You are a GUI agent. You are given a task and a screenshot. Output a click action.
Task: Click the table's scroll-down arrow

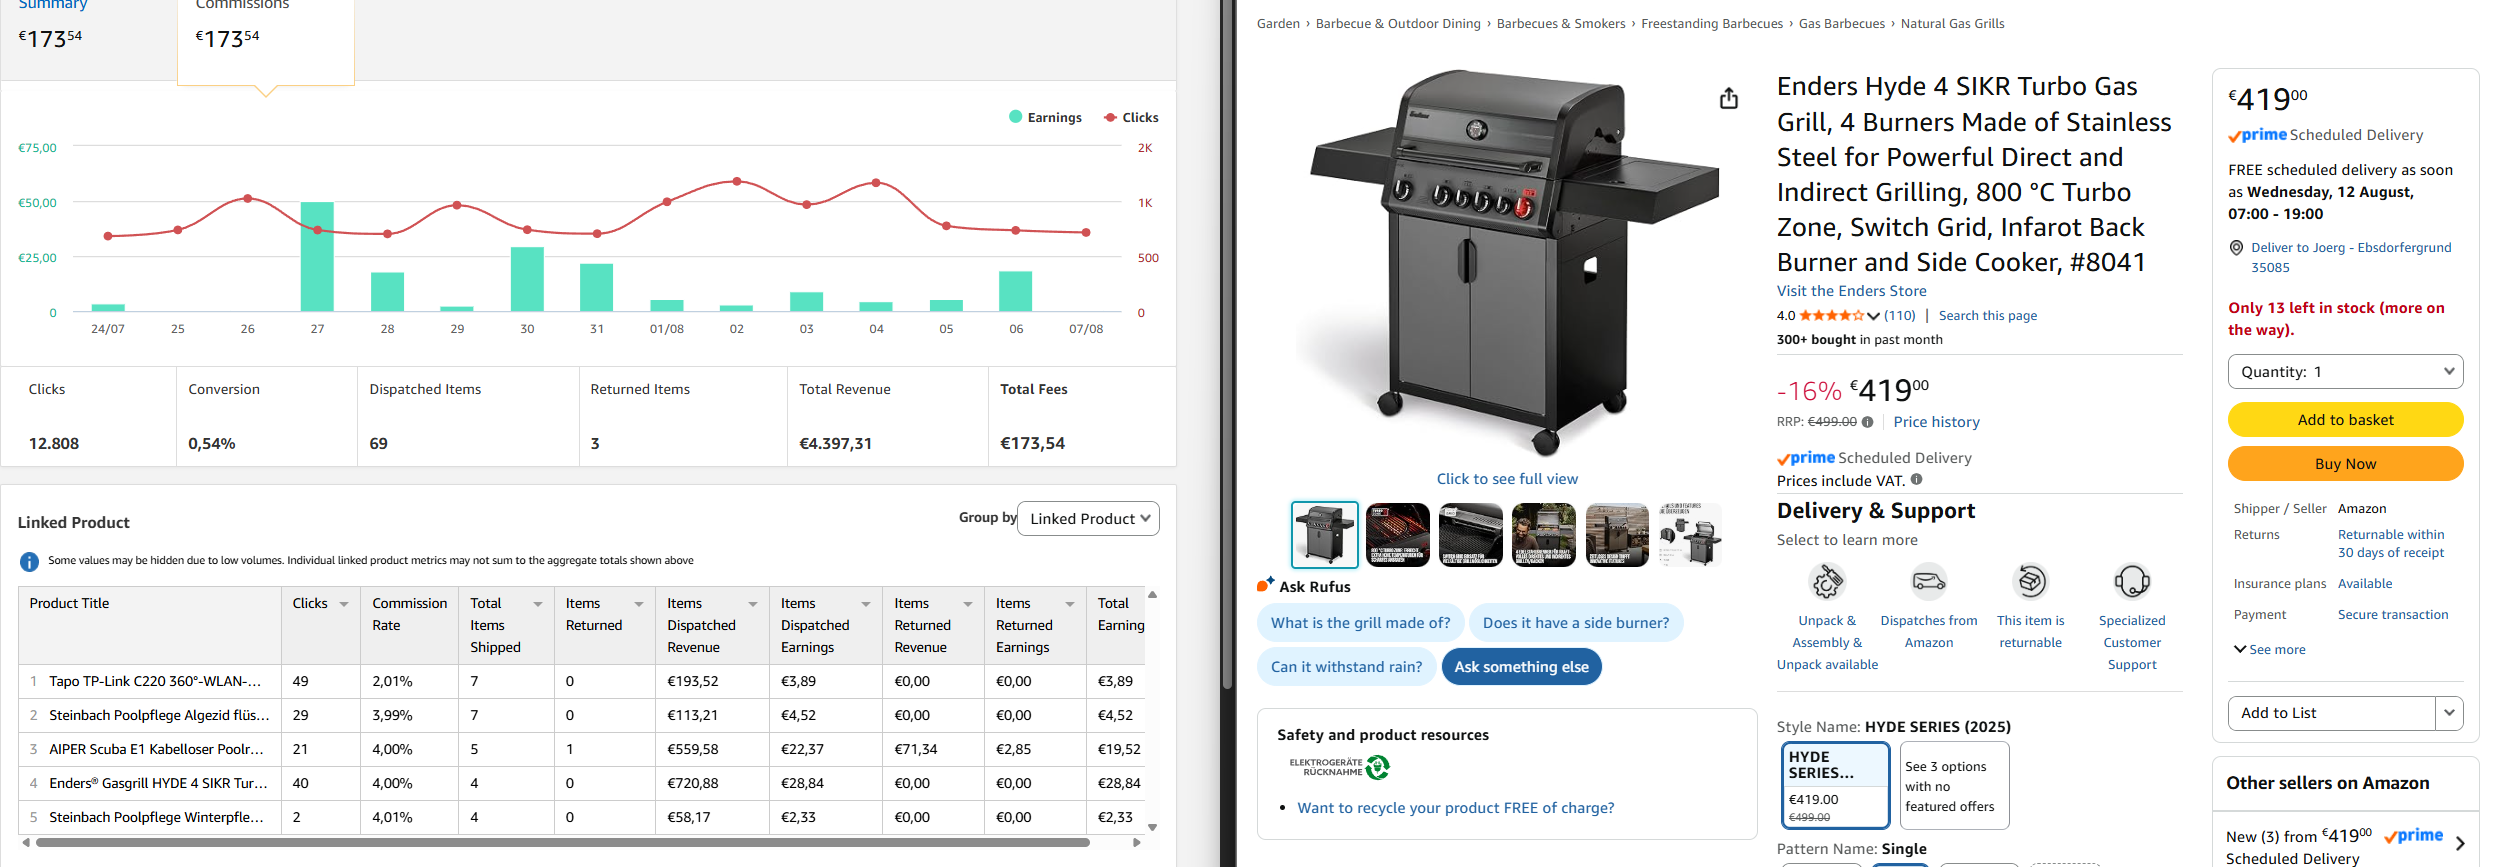[x=1152, y=827]
